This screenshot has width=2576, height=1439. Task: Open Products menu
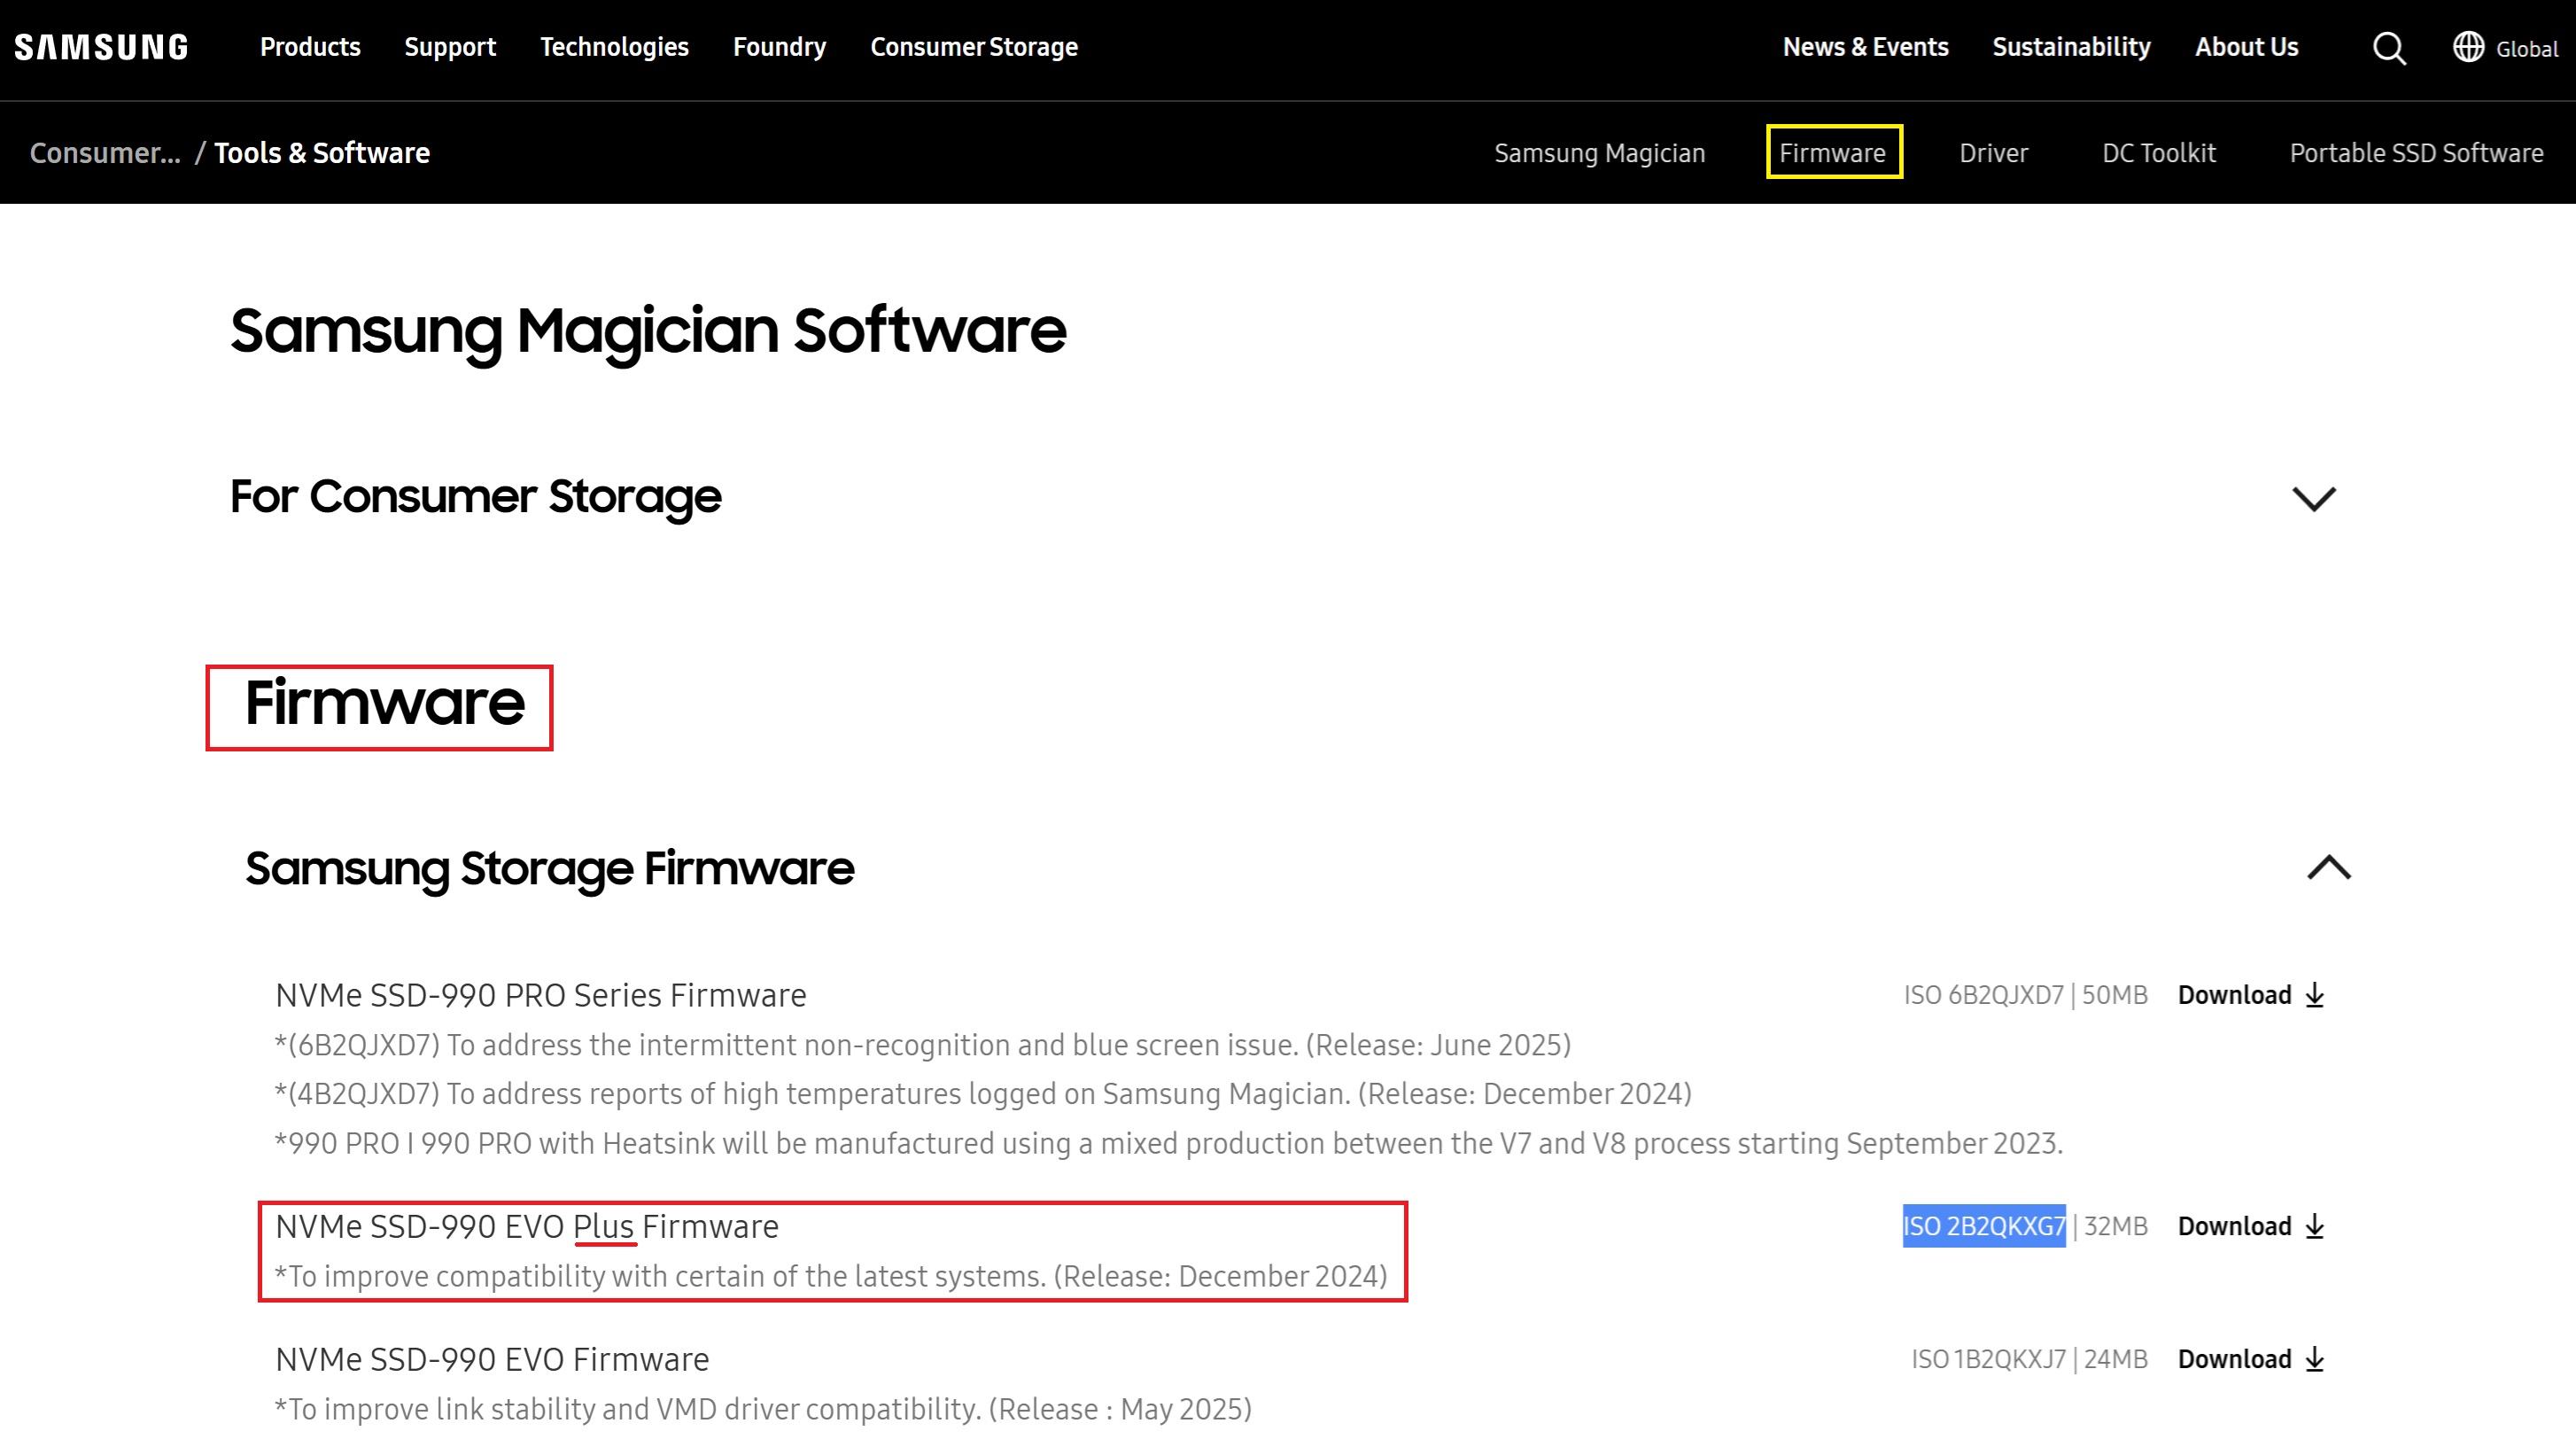(310, 47)
